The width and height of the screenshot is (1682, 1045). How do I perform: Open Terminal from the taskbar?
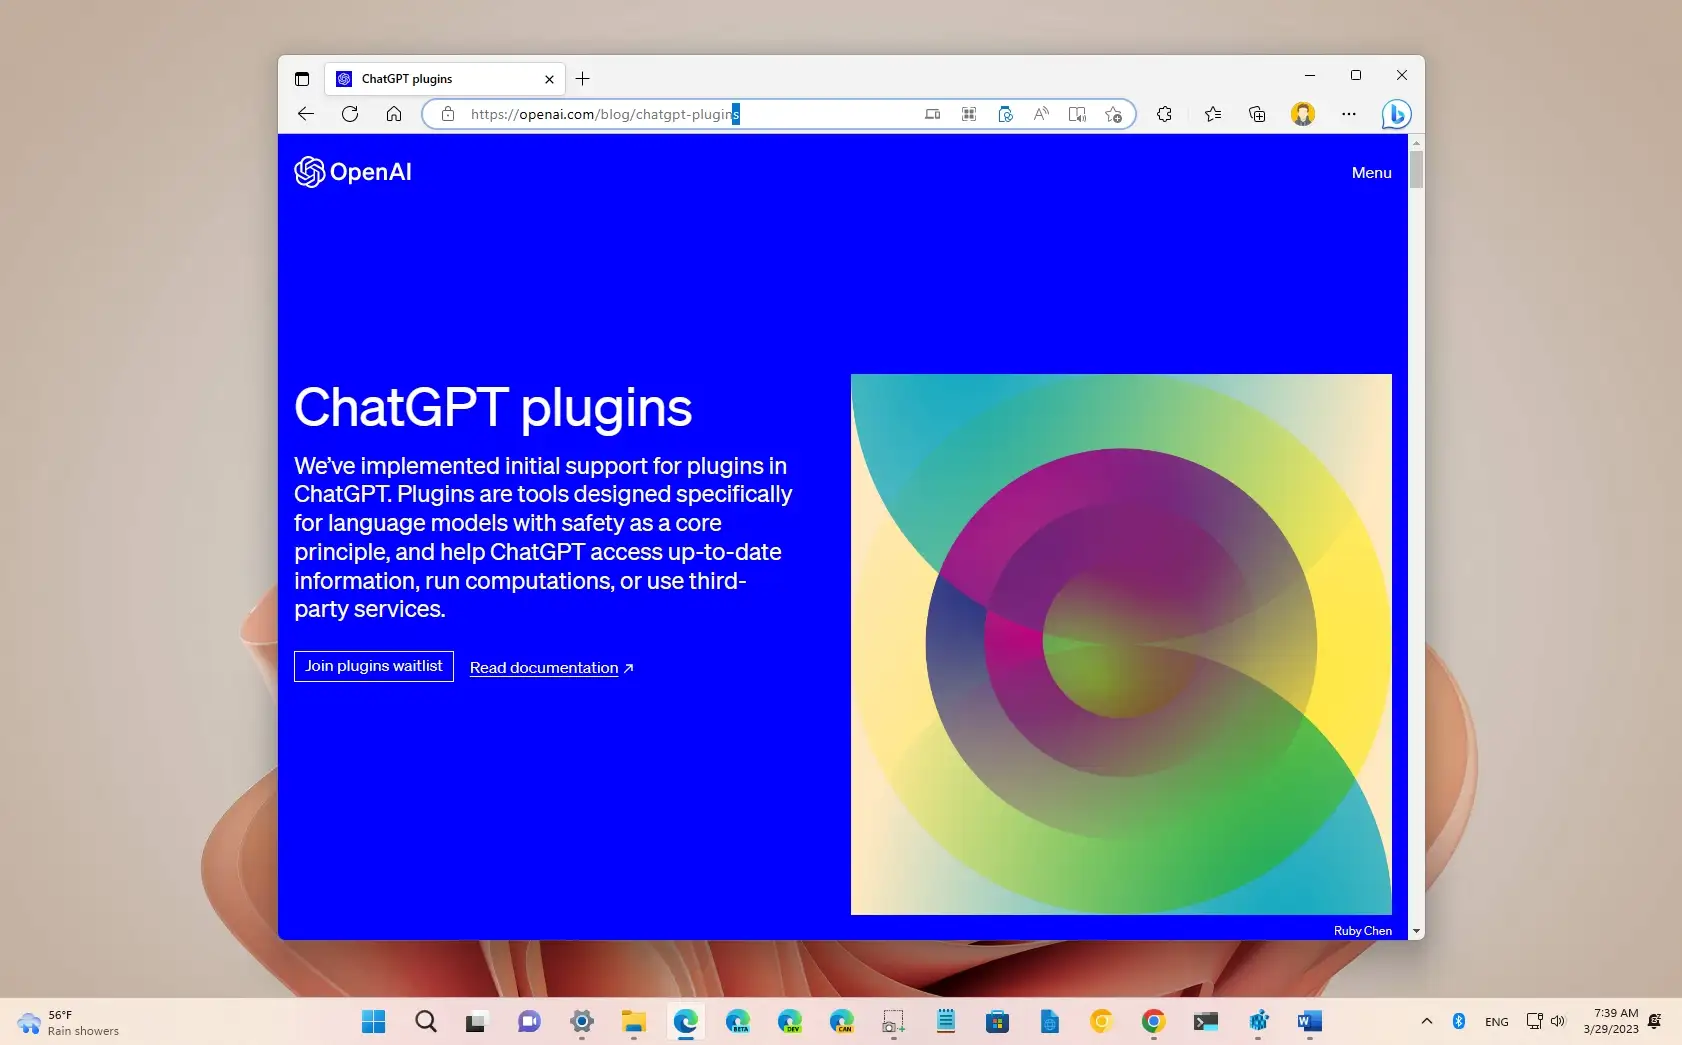[x=1206, y=1021]
